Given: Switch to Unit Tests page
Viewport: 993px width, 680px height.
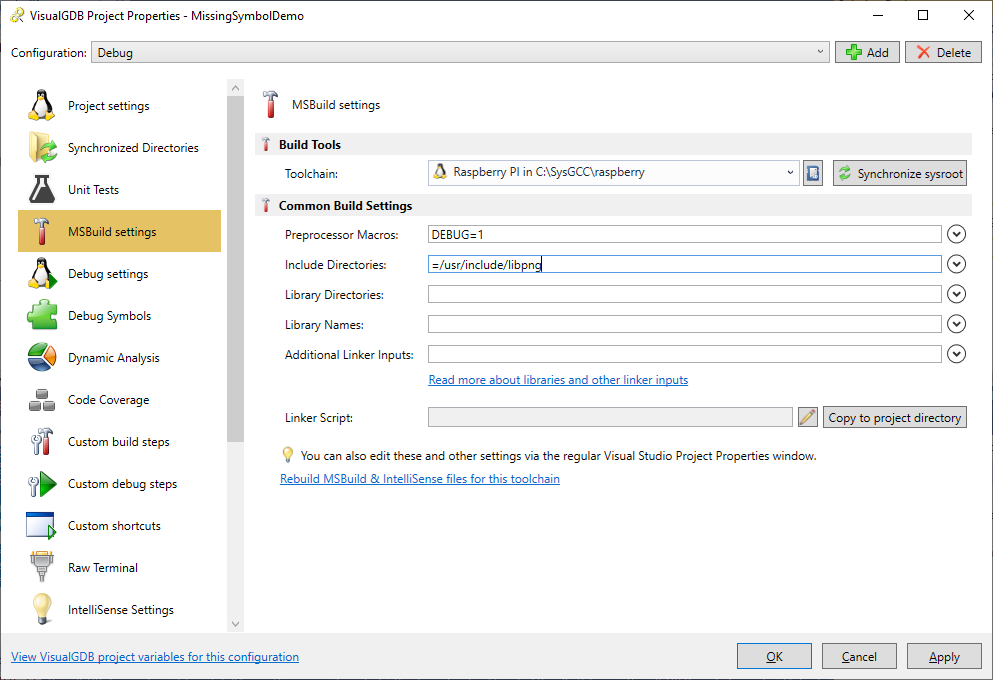Looking at the screenshot, I should click(x=119, y=189).
